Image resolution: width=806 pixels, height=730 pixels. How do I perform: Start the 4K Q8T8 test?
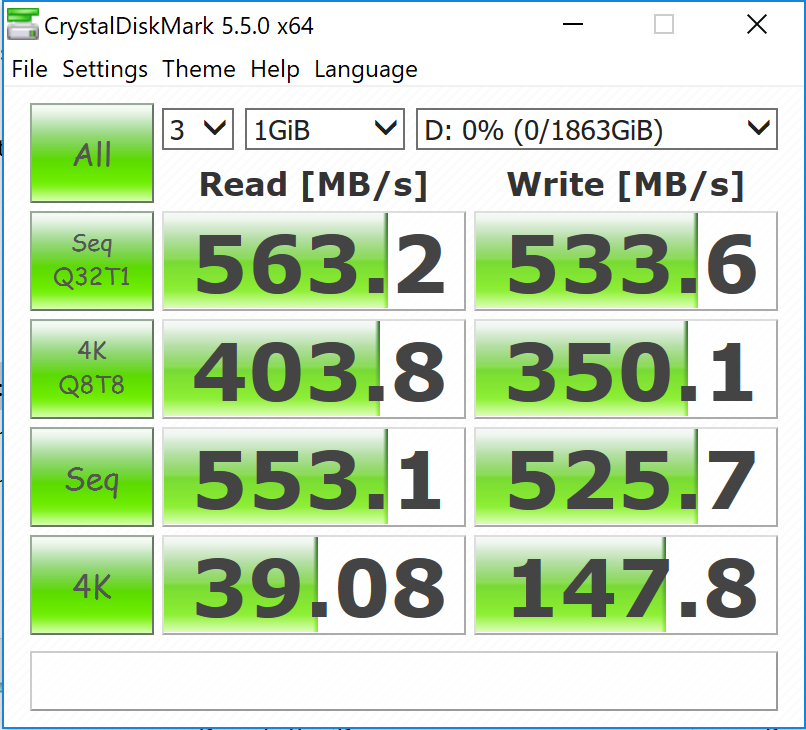tap(92, 369)
